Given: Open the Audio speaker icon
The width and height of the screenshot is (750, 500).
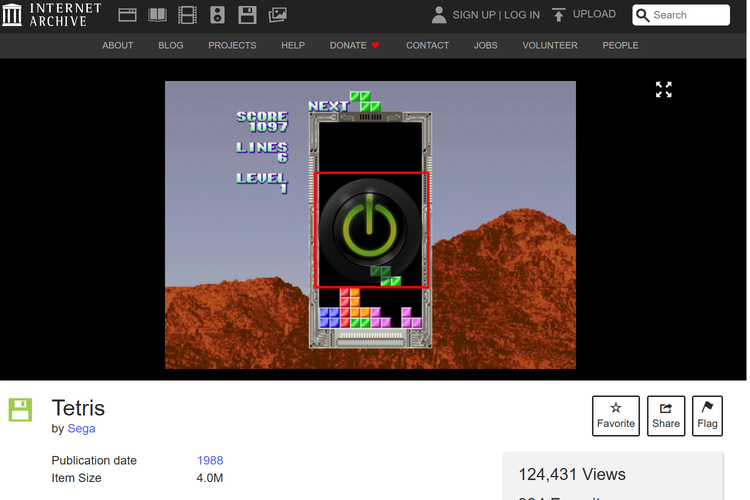Looking at the screenshot, I should pyautogui.click(x=217, y=15).
